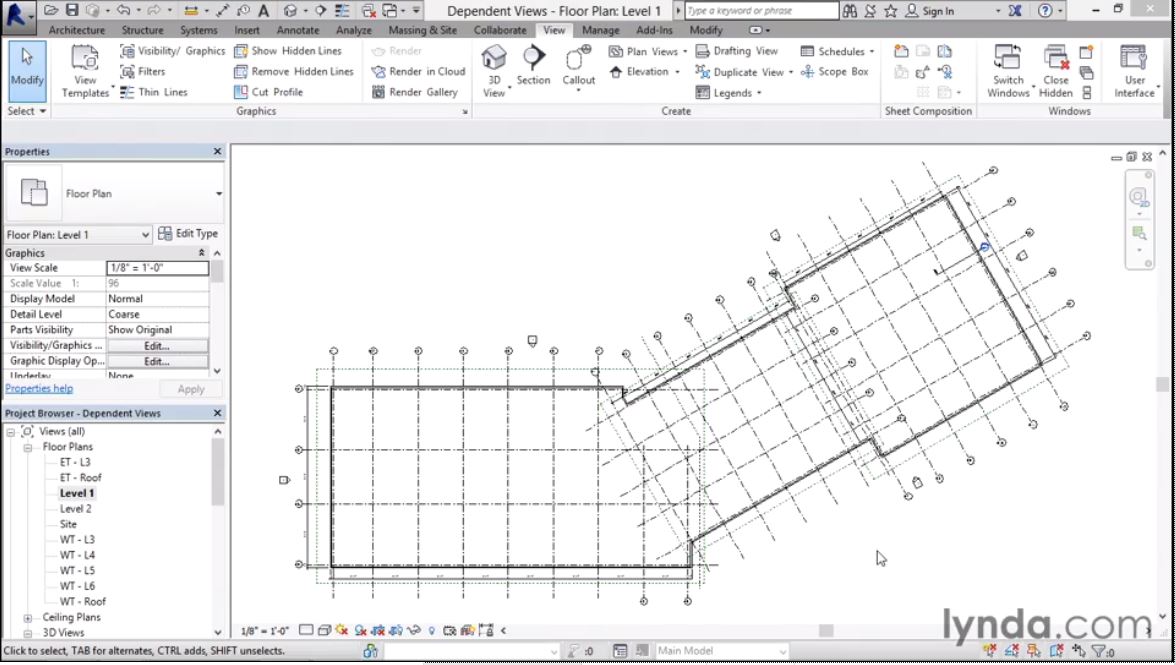
Task: Click Edit button for Graphic Display Options
Action: 157,361
